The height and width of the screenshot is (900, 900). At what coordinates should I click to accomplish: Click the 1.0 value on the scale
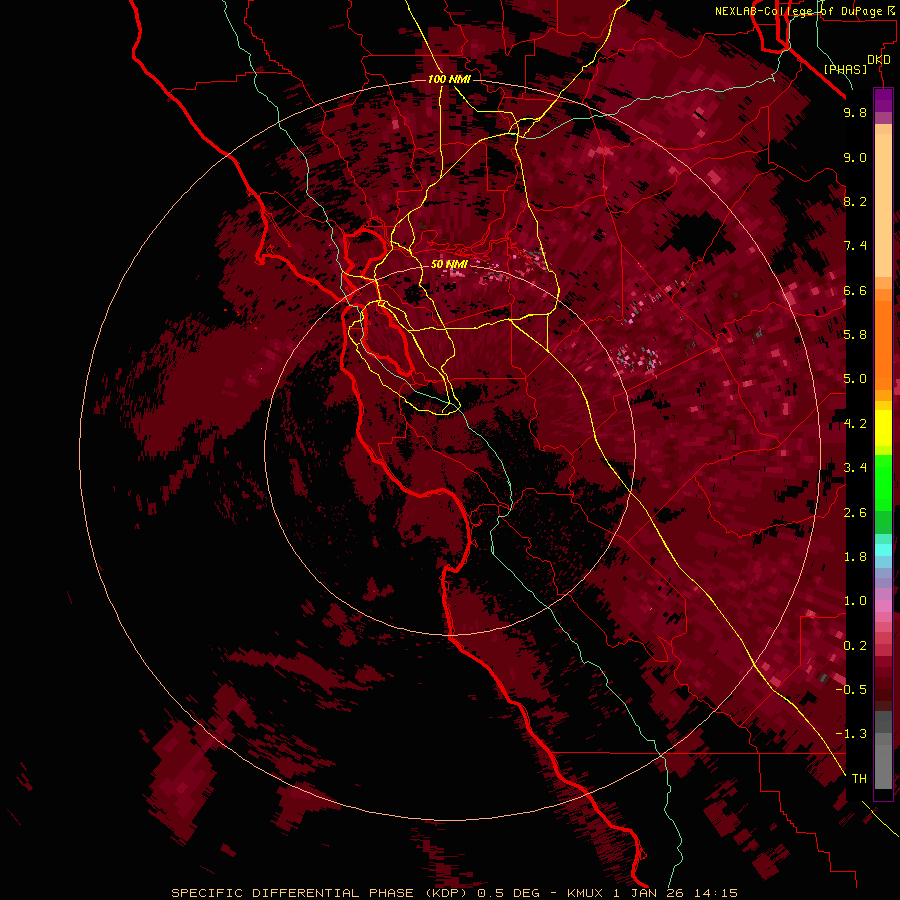855,601
